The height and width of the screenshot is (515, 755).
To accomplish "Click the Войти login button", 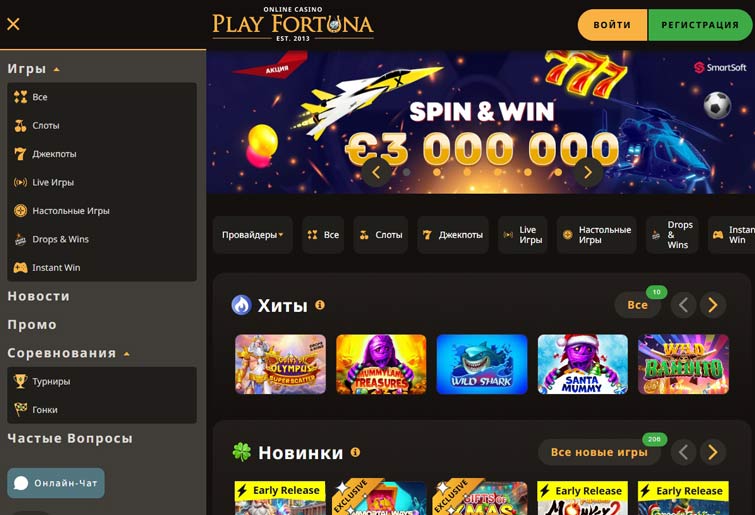I will 612,25.
